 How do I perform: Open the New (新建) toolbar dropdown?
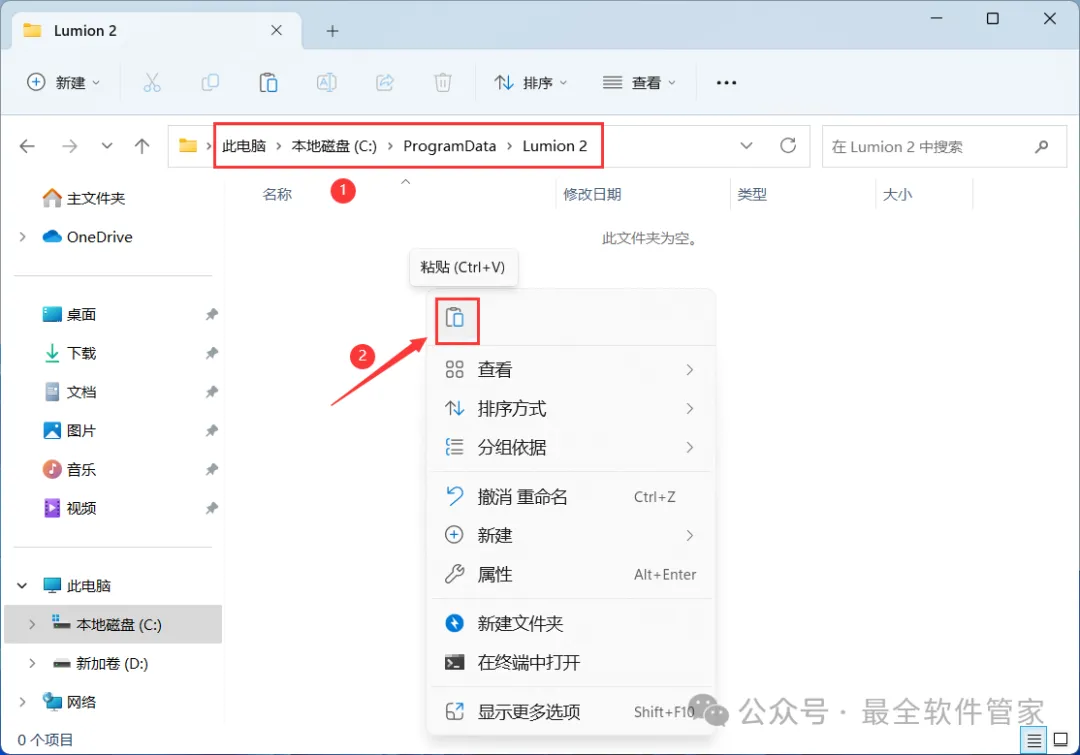point(63,83)
